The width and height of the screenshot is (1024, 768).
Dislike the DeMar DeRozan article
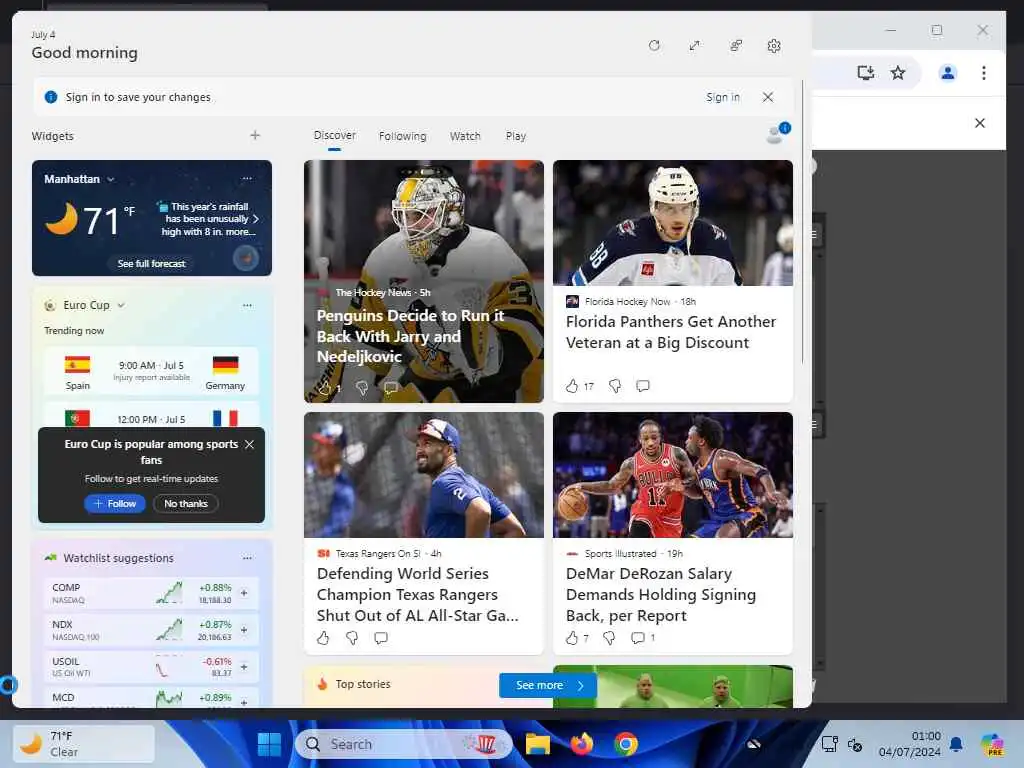(609, 638)
